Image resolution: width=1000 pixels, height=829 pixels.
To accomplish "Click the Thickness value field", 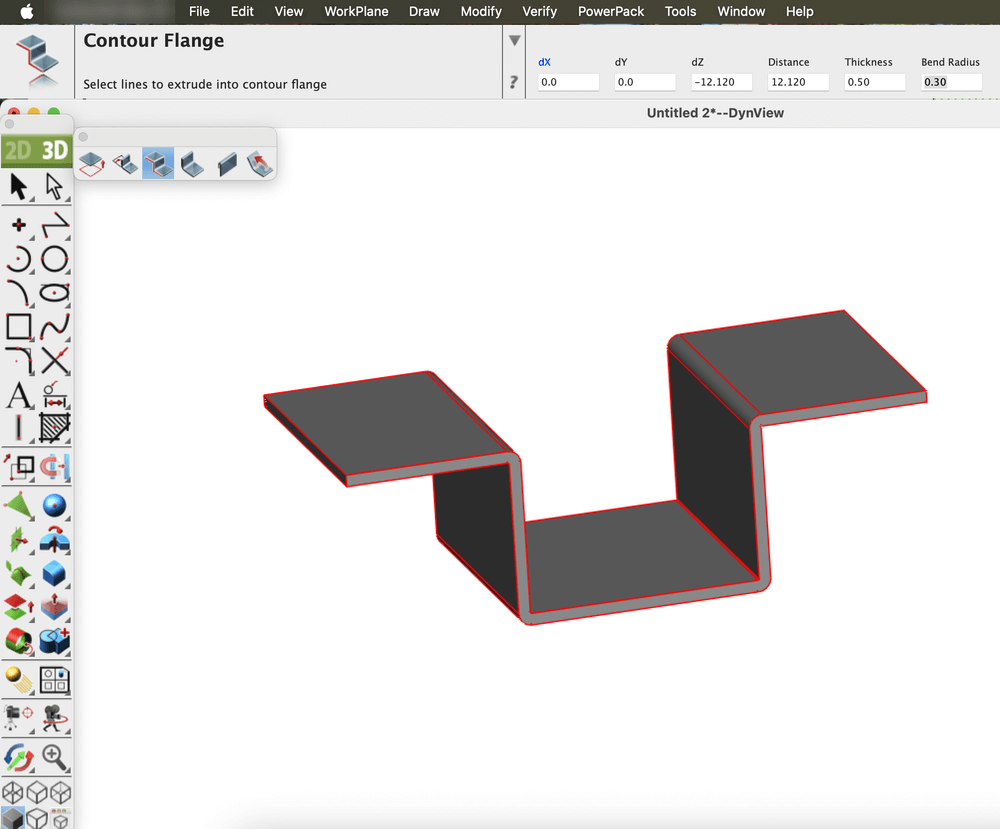I will click(x=874, y=82).
